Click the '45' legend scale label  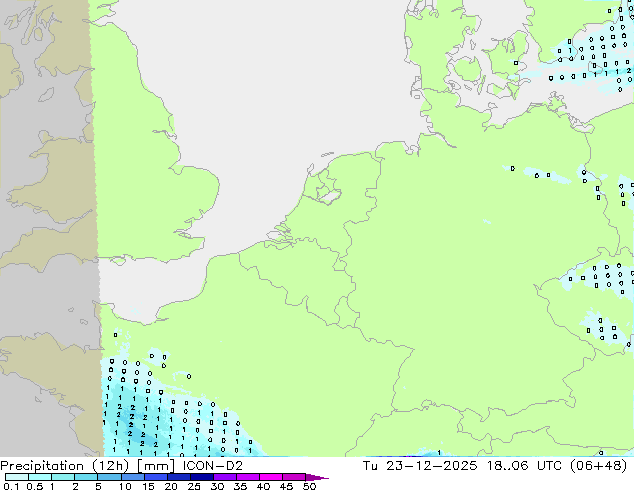pos(286,486)
